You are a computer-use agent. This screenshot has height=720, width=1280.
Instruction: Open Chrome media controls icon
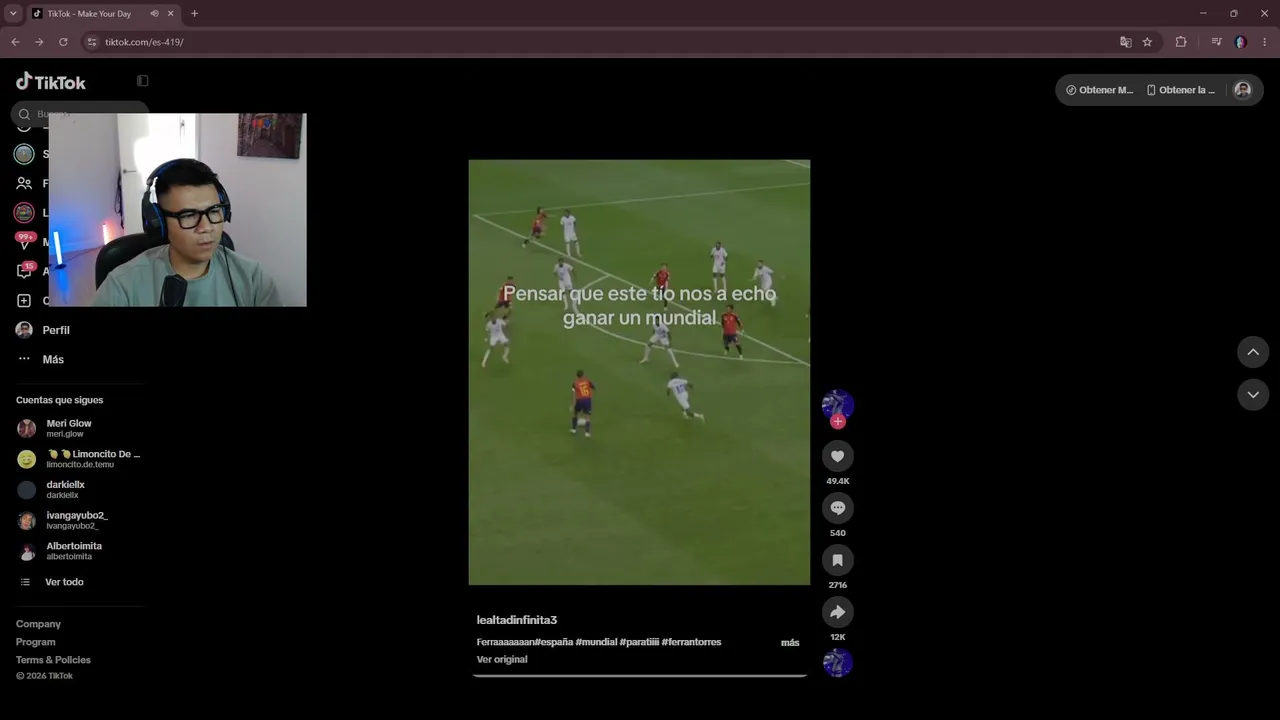click(1216, 42)
